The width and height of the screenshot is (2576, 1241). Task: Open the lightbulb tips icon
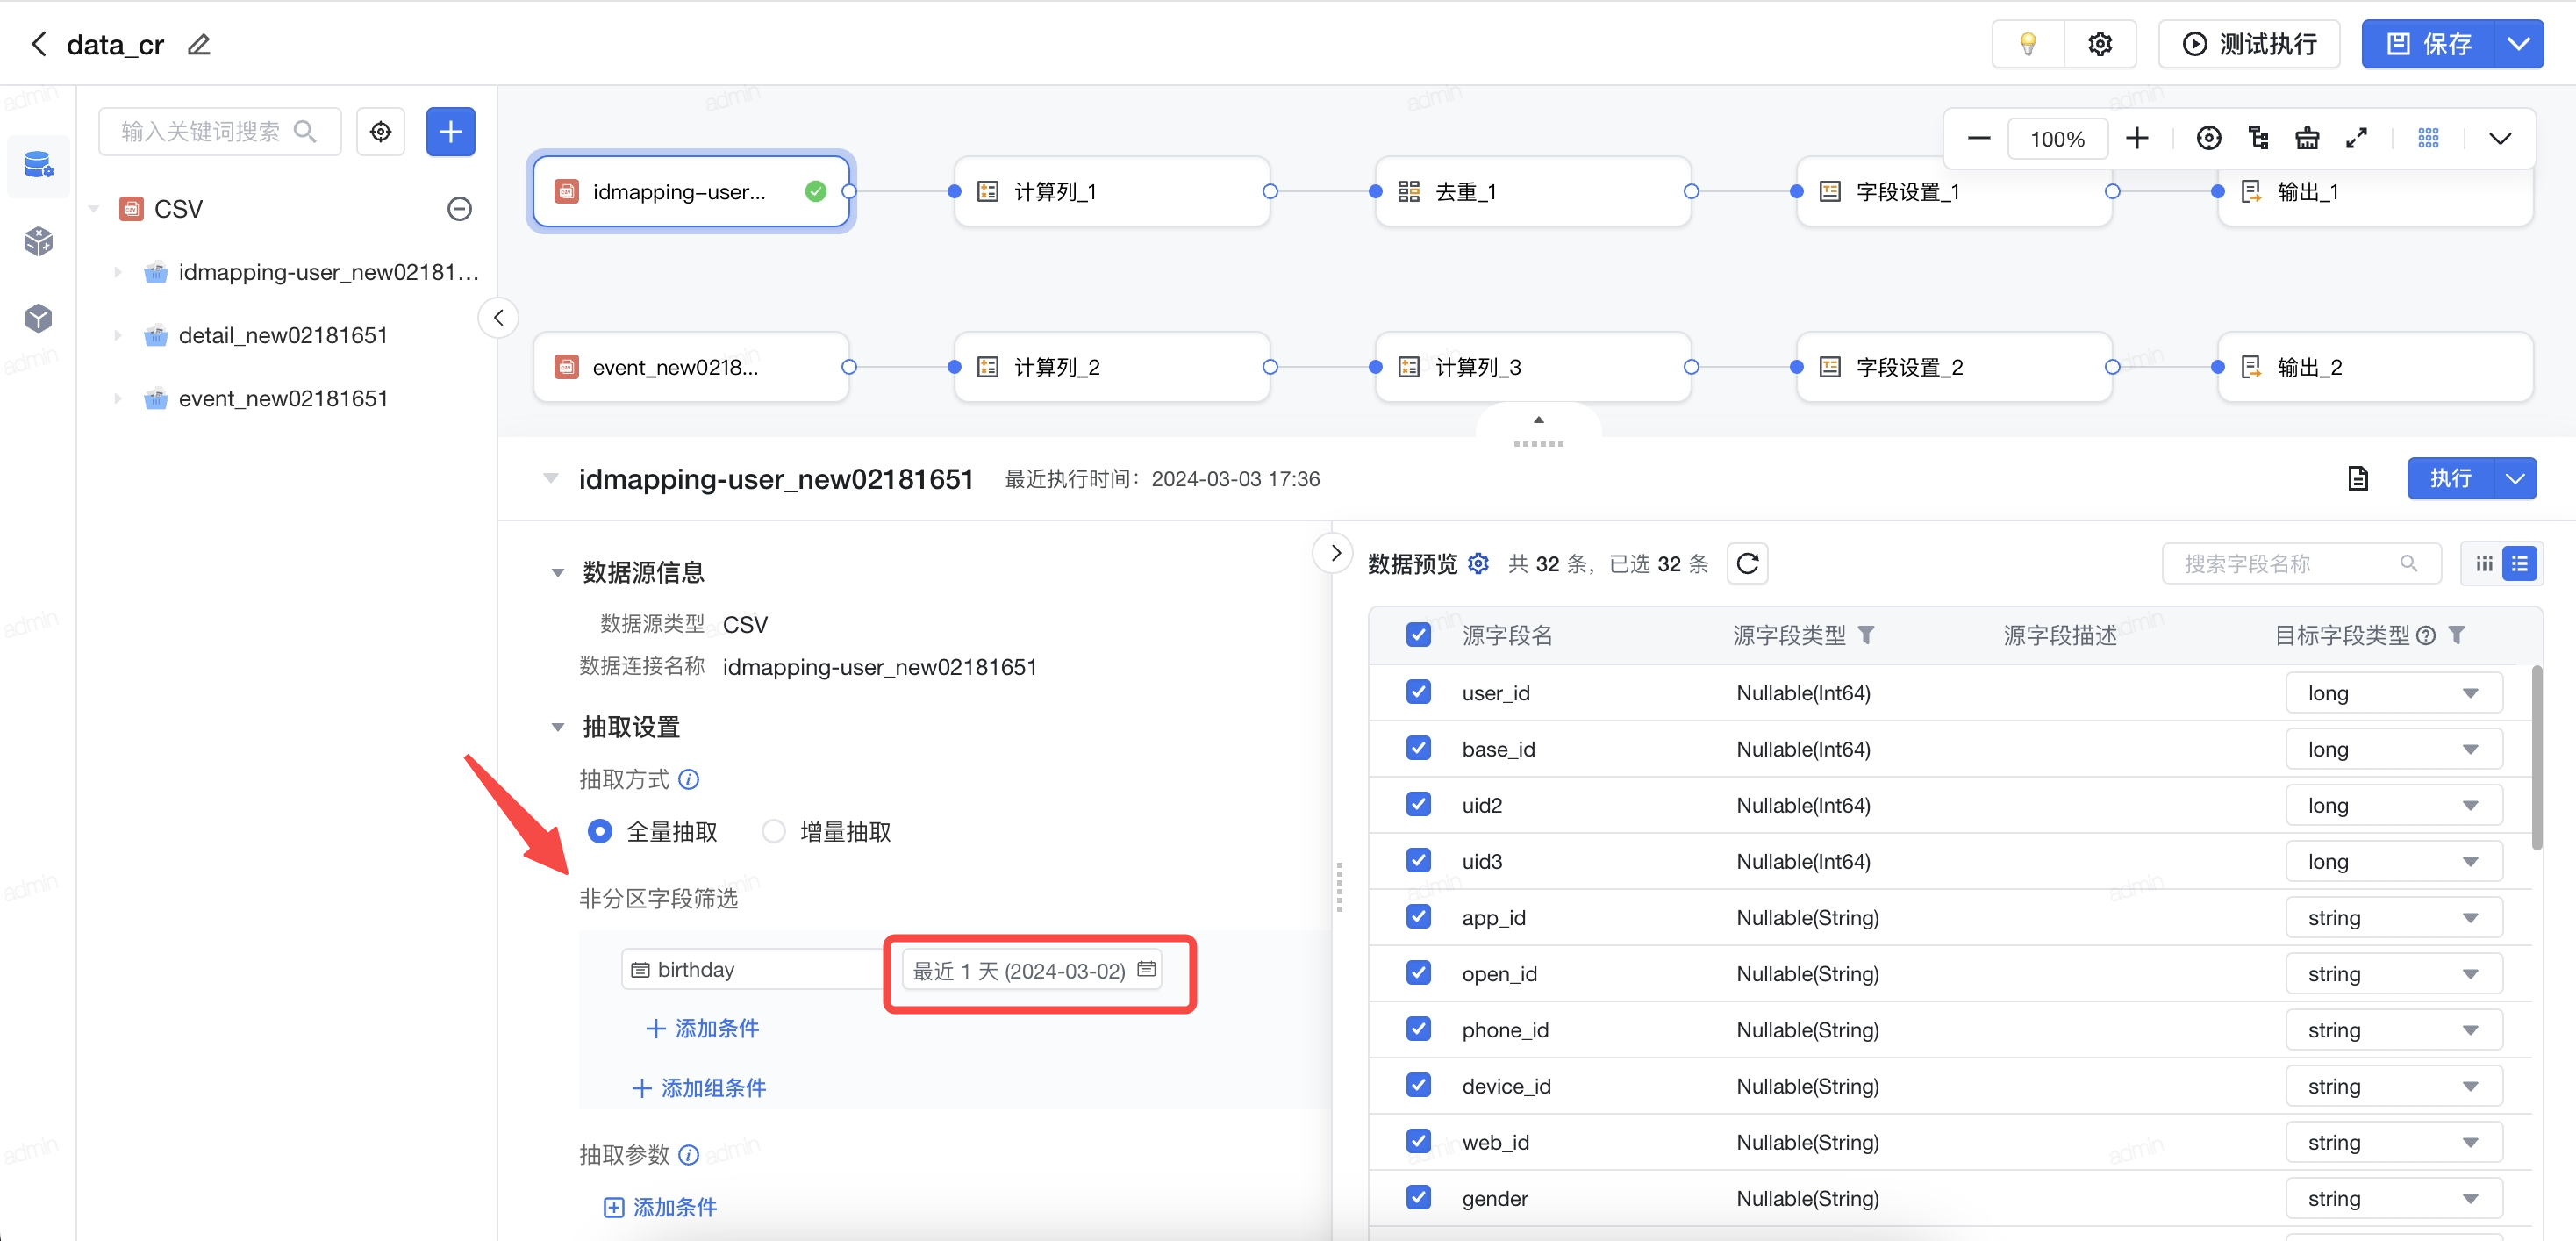coord(2027,44)
